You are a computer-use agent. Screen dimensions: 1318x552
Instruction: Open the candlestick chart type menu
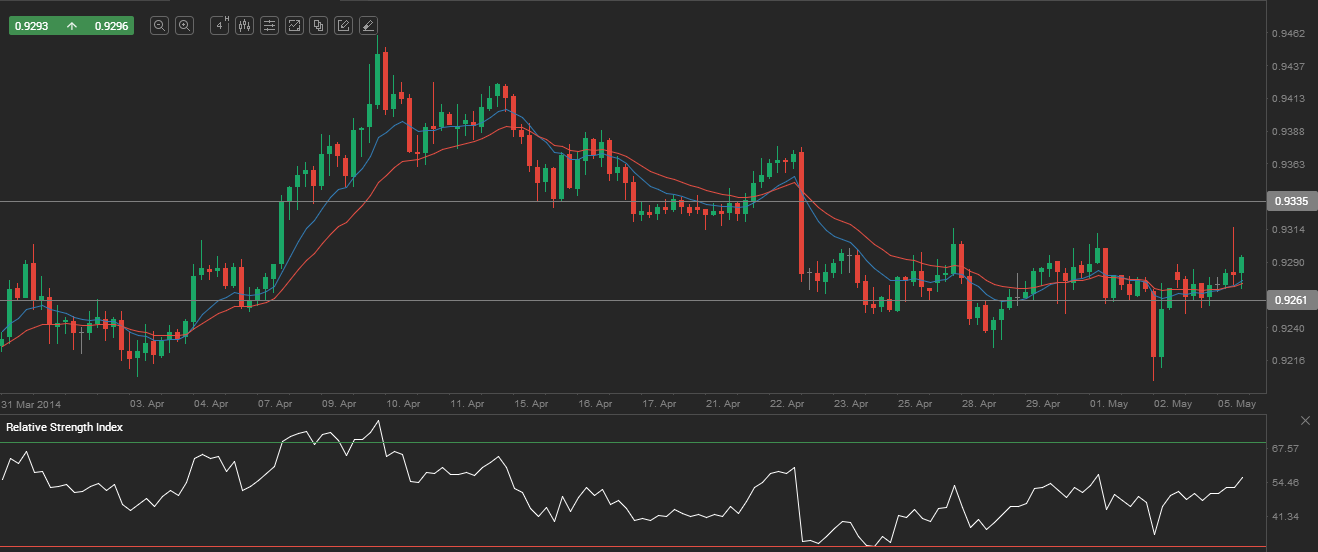(x=244, y=26)
